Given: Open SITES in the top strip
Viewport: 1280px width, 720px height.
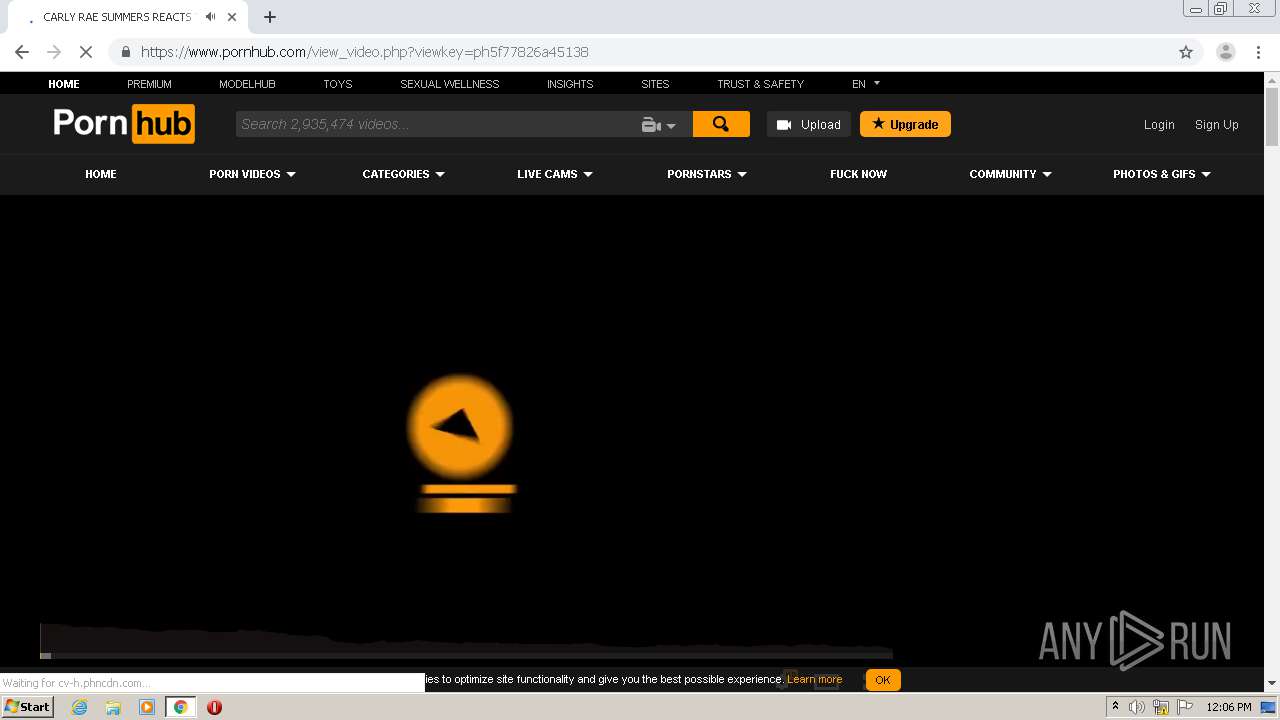Looking at the screenshot, I should pyautogui.click(x=655, y=84).
